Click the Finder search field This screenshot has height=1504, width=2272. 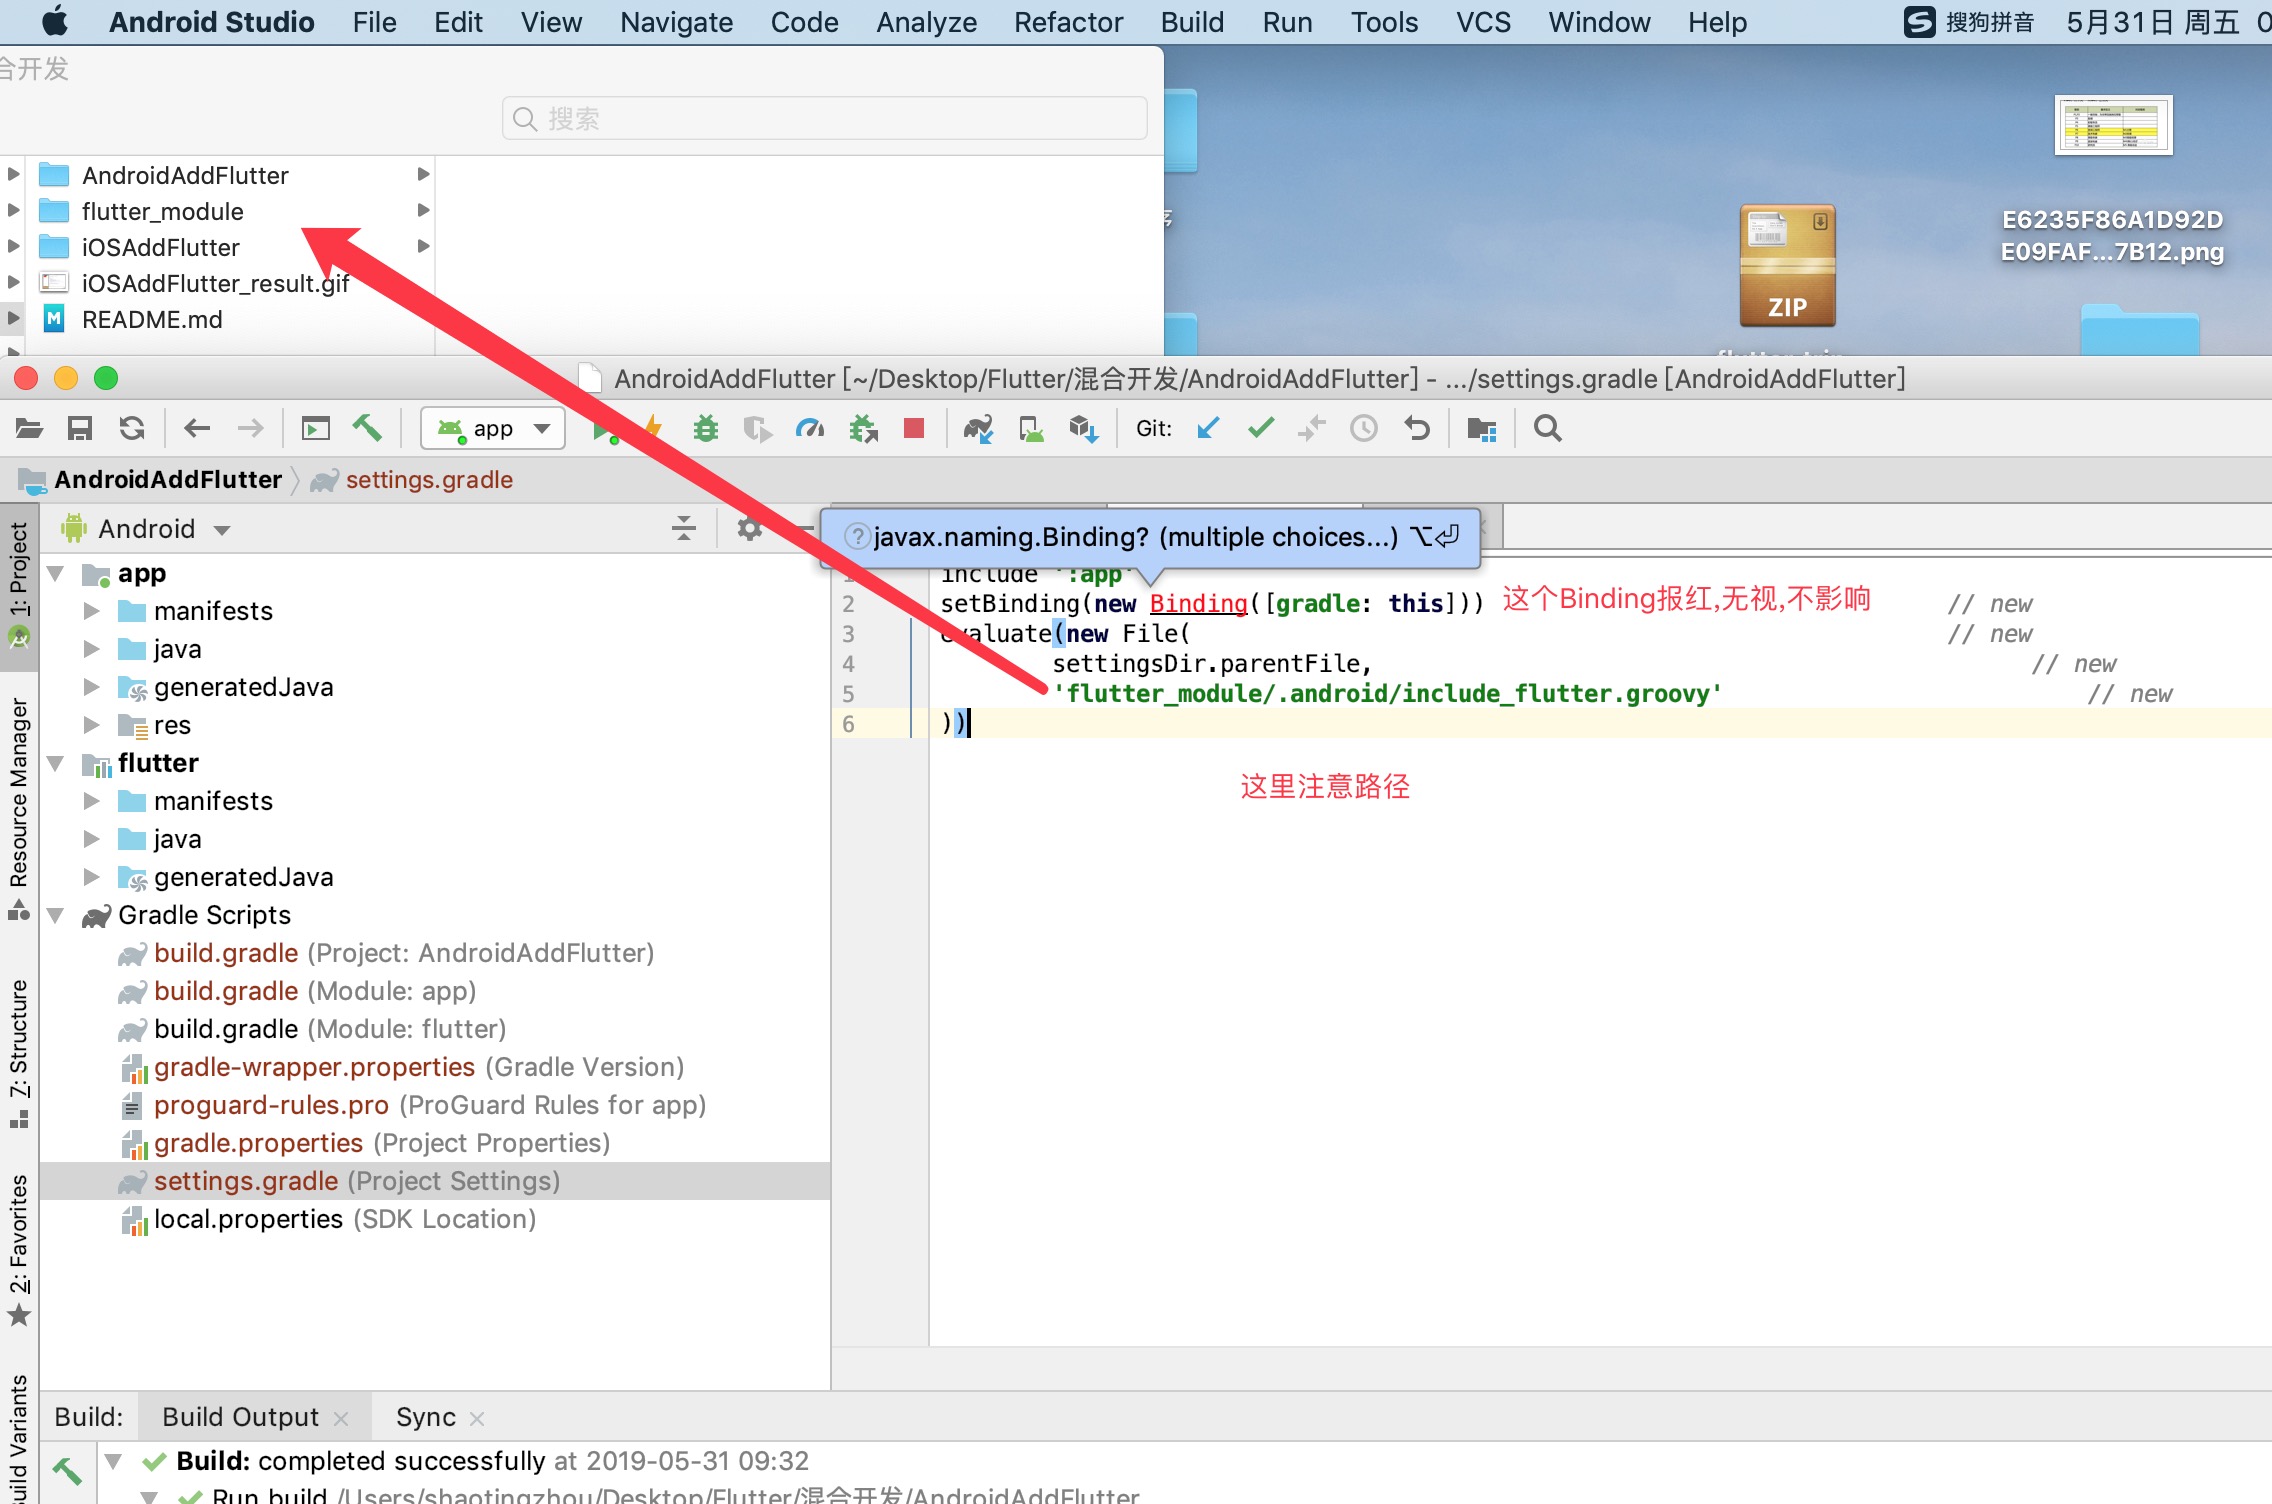(x=824, y=119)
